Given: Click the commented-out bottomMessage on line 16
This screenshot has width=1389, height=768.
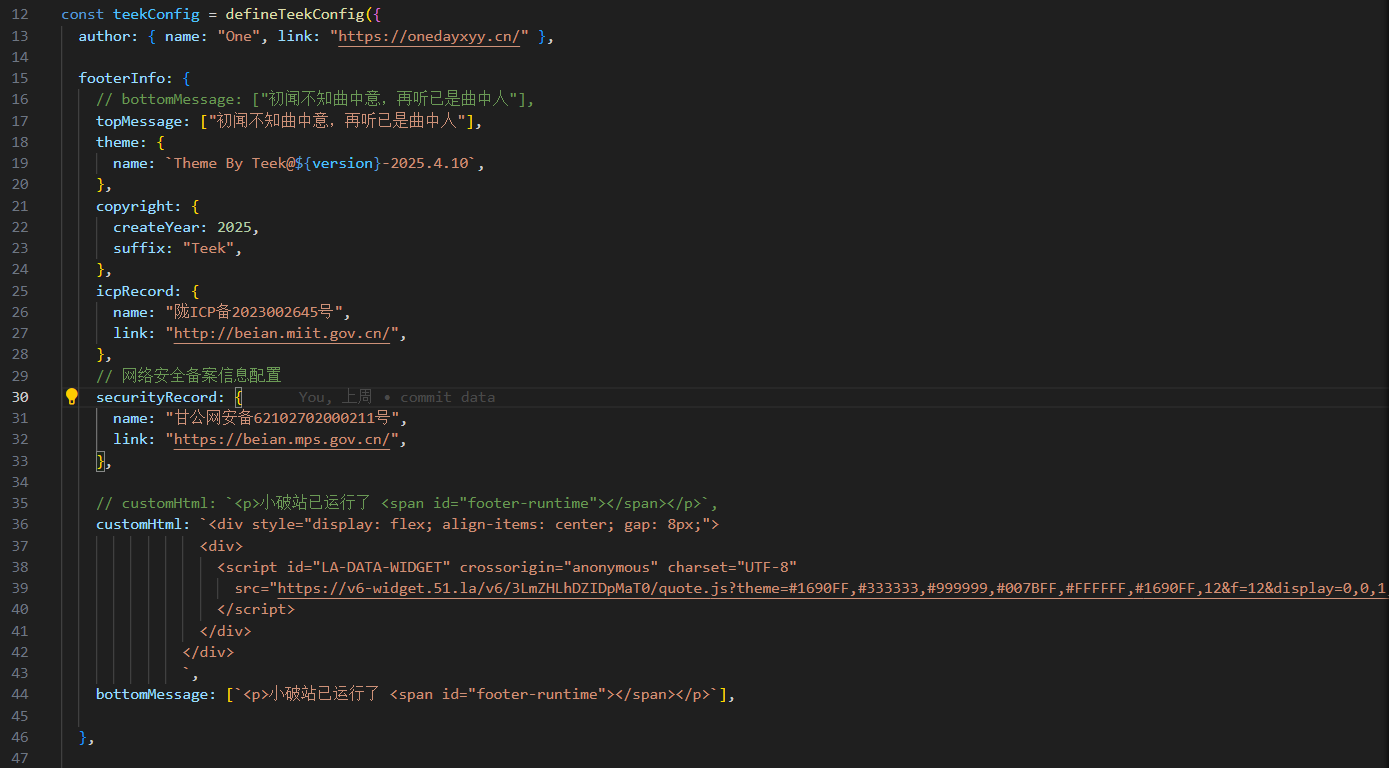Looking at the screenshot, I should pos(316,100).
